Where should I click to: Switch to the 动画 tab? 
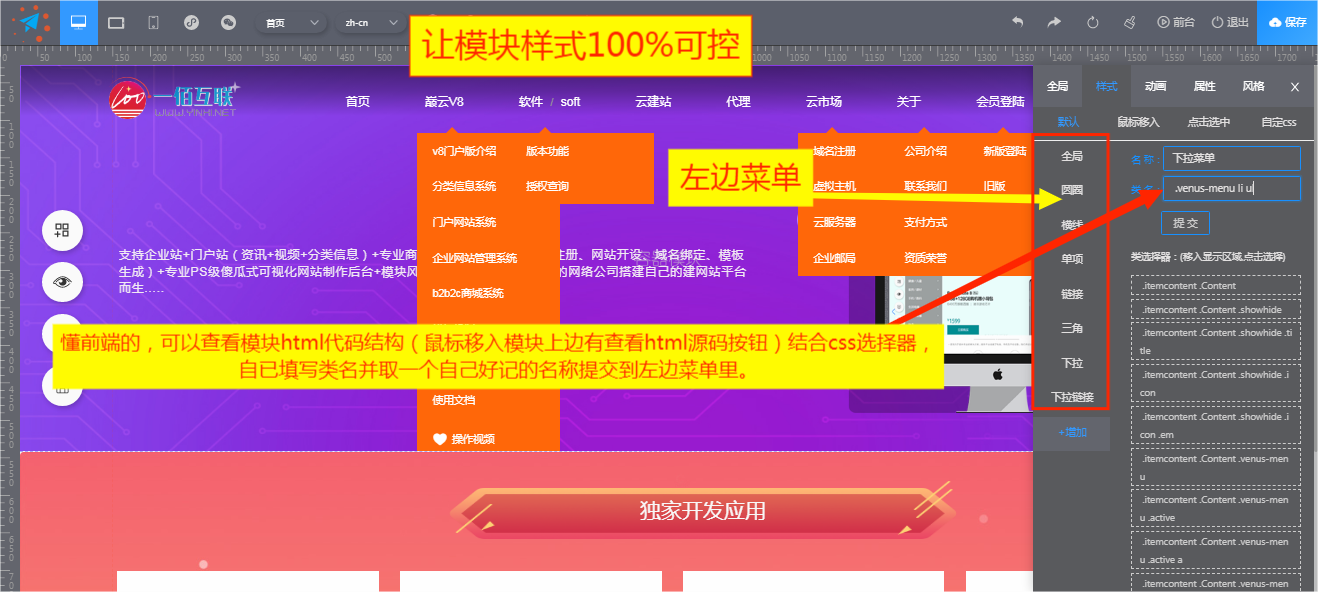tap(1155, 87)
